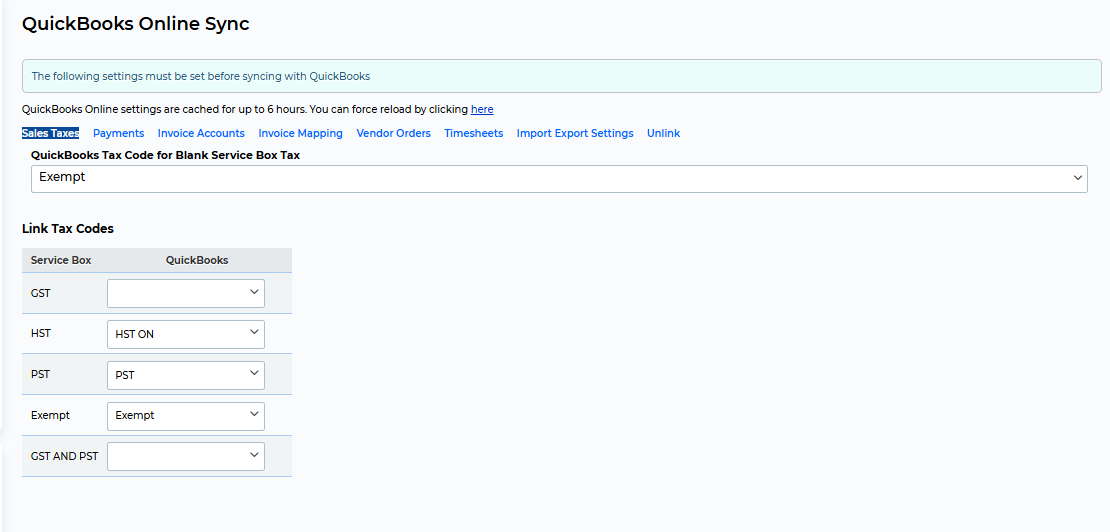Click the Unlink link
Screen dimensions: 1110x532
pos(663,133)
